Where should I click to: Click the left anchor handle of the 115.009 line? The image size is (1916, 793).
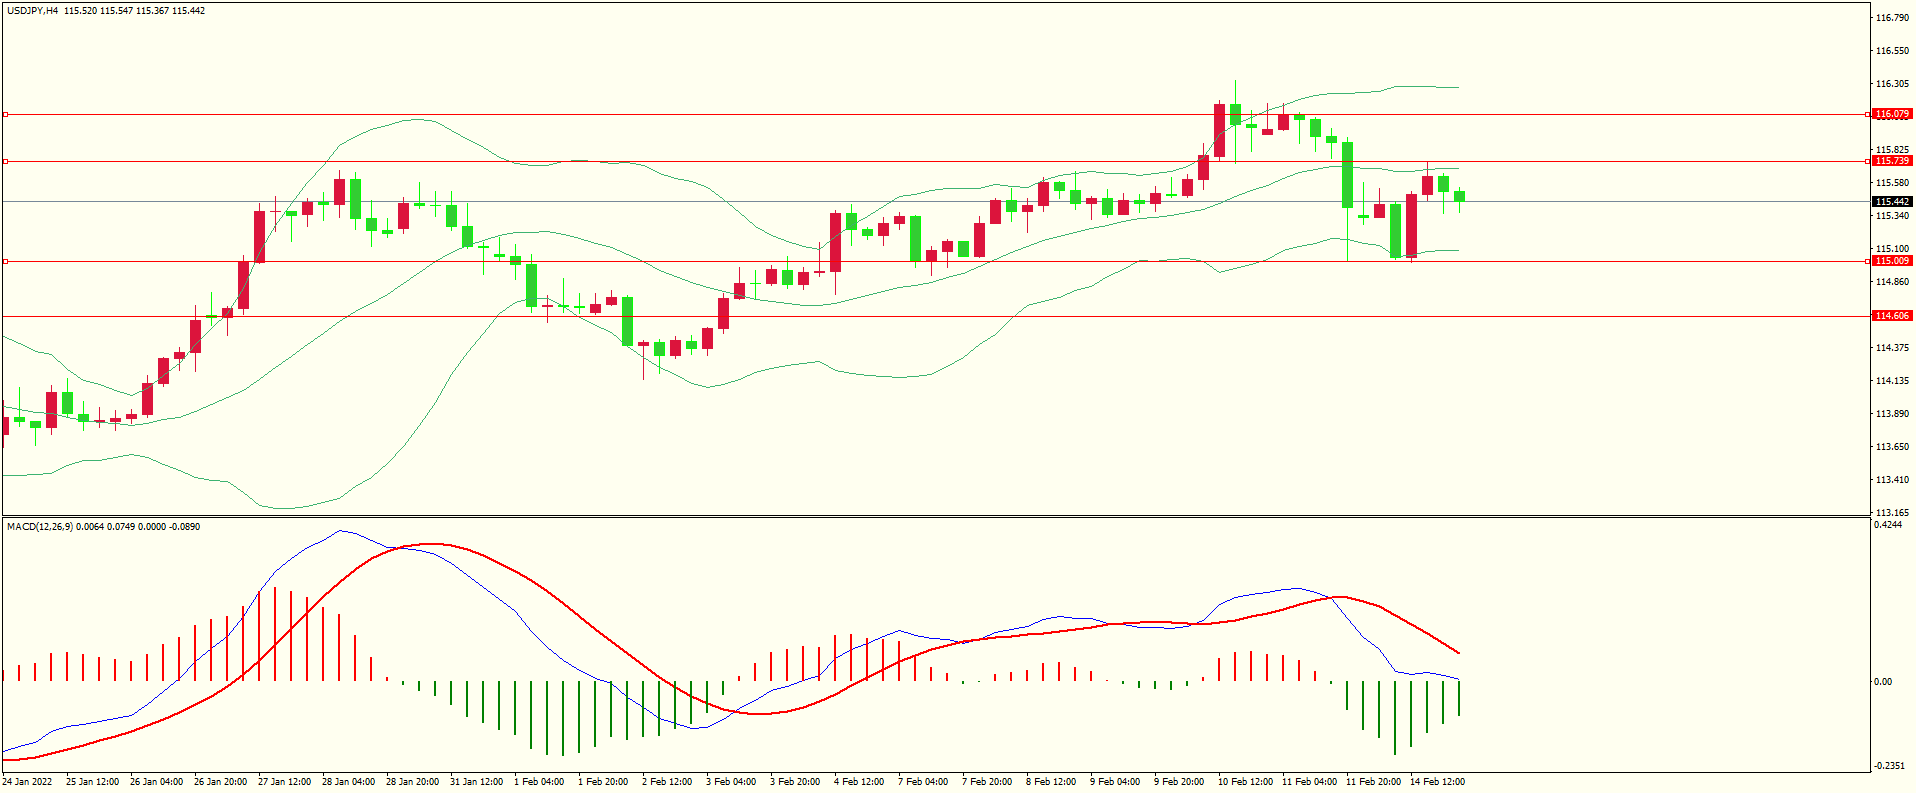pyautogui.click(x=5, y=261)
